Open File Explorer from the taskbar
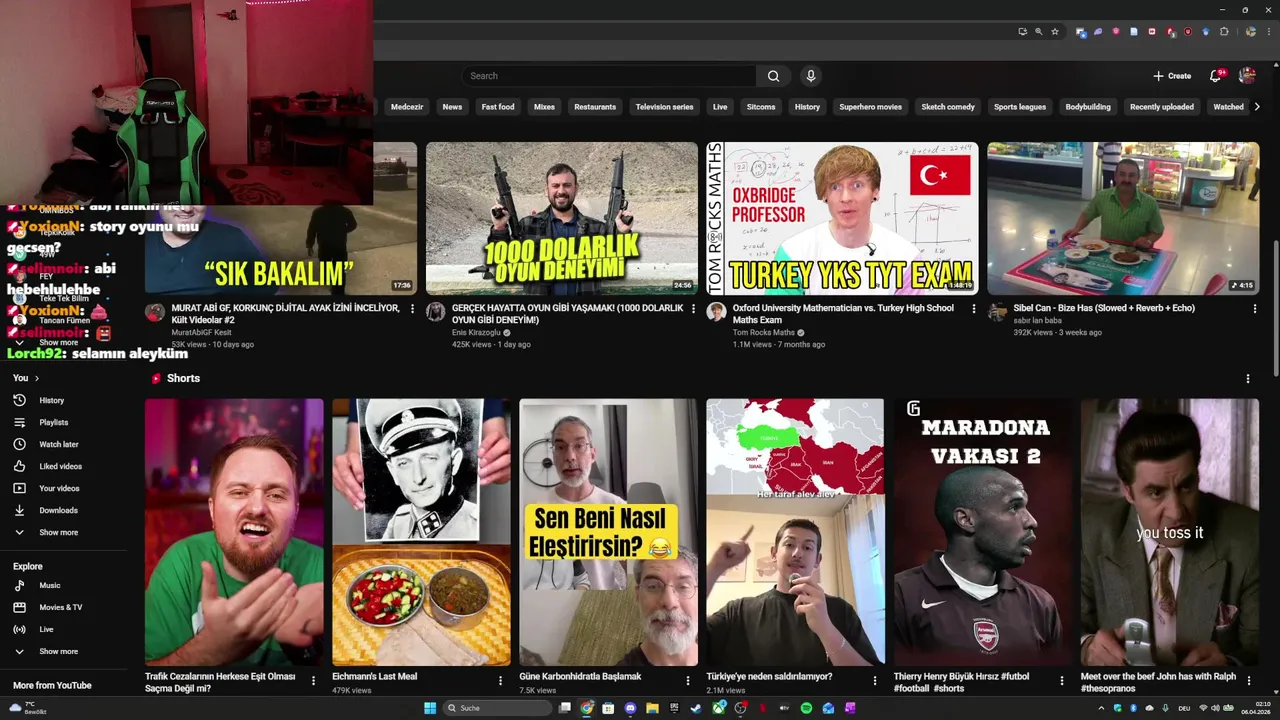The height and width of the screenshot is (720, 1280). [652, 708]
